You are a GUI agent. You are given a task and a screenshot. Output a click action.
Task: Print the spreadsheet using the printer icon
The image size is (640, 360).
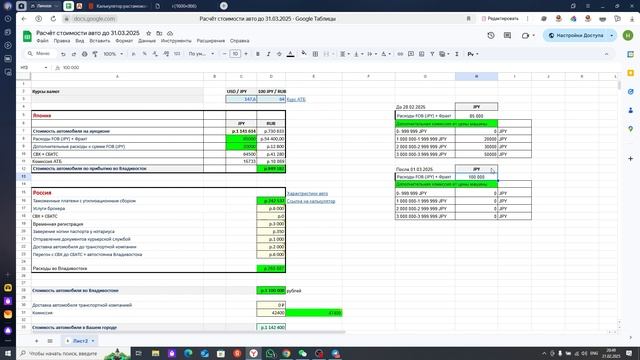(x=84, y=54)
